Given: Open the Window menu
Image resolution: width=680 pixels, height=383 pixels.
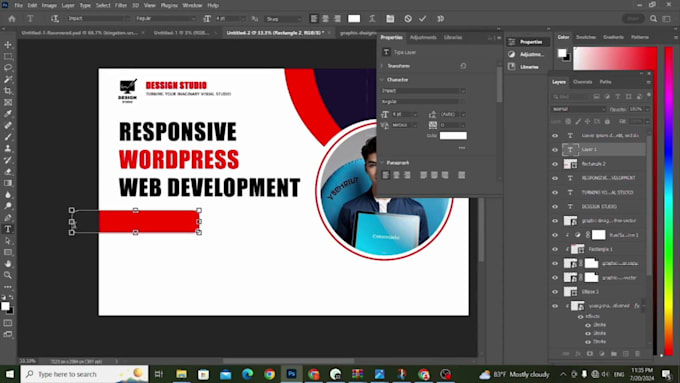Looking at the screenshot, I should [192, 5].
